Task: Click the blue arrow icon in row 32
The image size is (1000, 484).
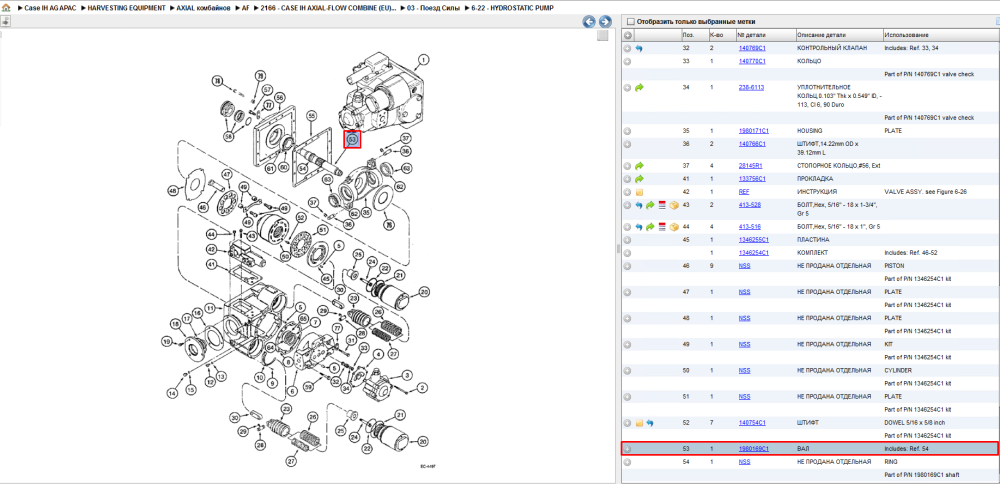Action: click(x=639, y=48)
